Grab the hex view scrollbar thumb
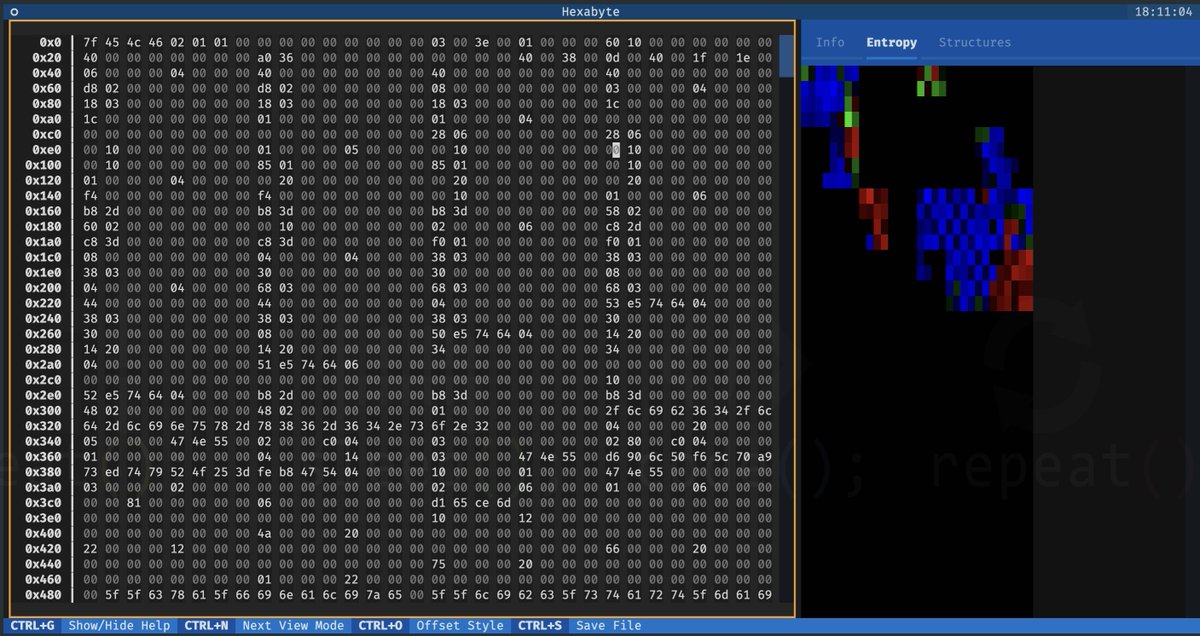Image resolution: width=1200 pixels, height=636 pixels. tap(787, 57)
